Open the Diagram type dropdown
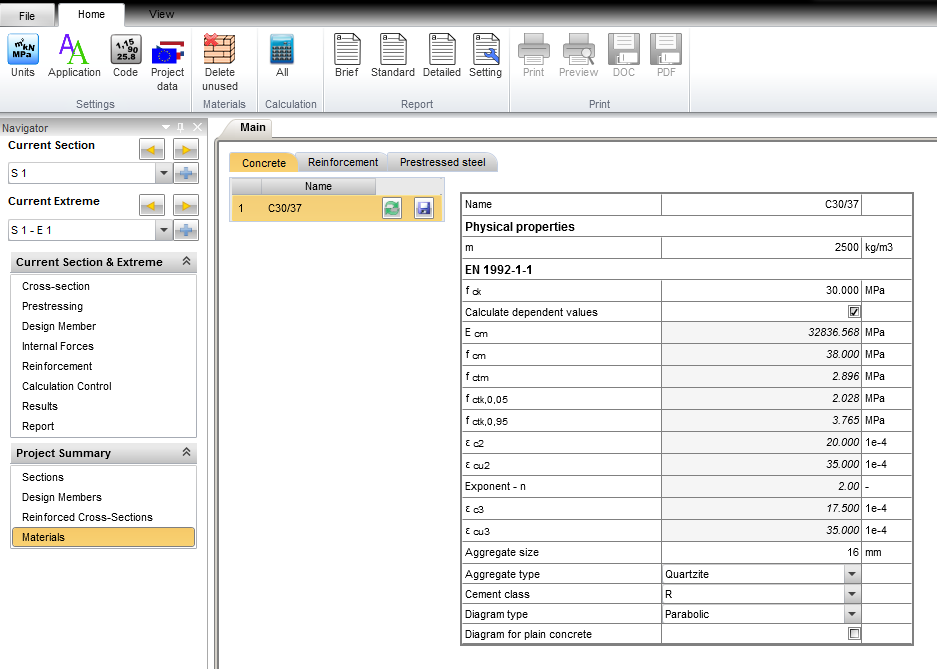This screenshot has width=937, height=669. pos(852,613)
